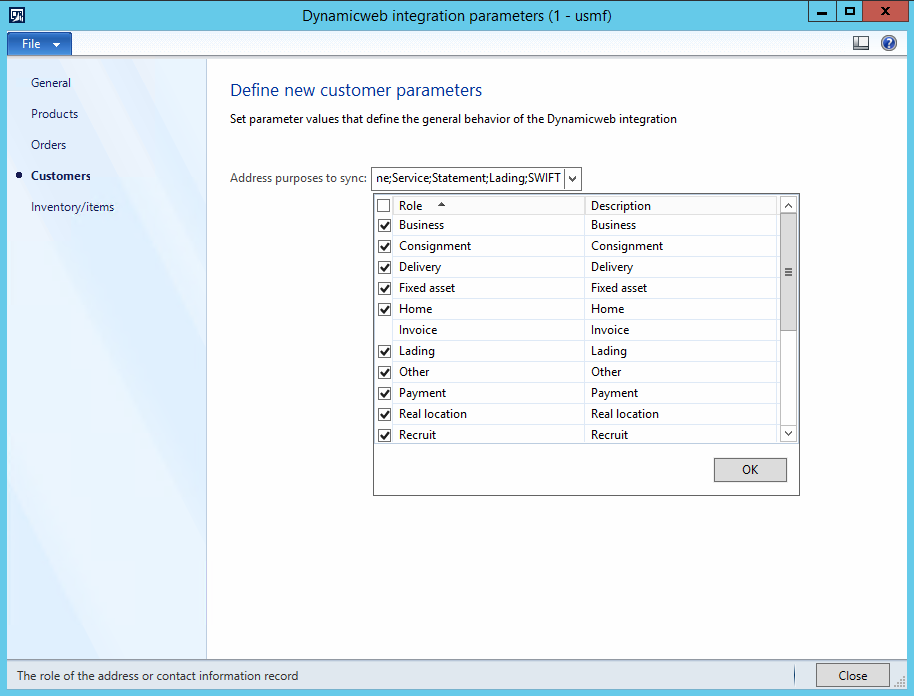Switch to the General section
The image size is (914, 696).
pos(51,83)
